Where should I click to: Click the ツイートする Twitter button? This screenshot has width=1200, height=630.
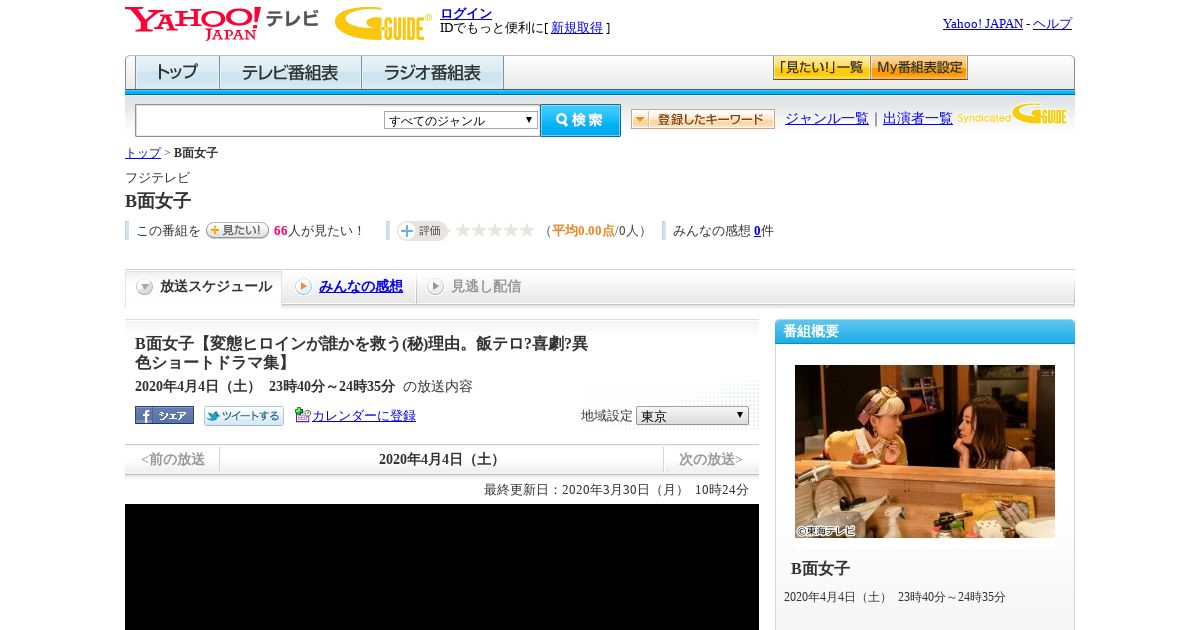pyautogui.click(x=244, y=415)
